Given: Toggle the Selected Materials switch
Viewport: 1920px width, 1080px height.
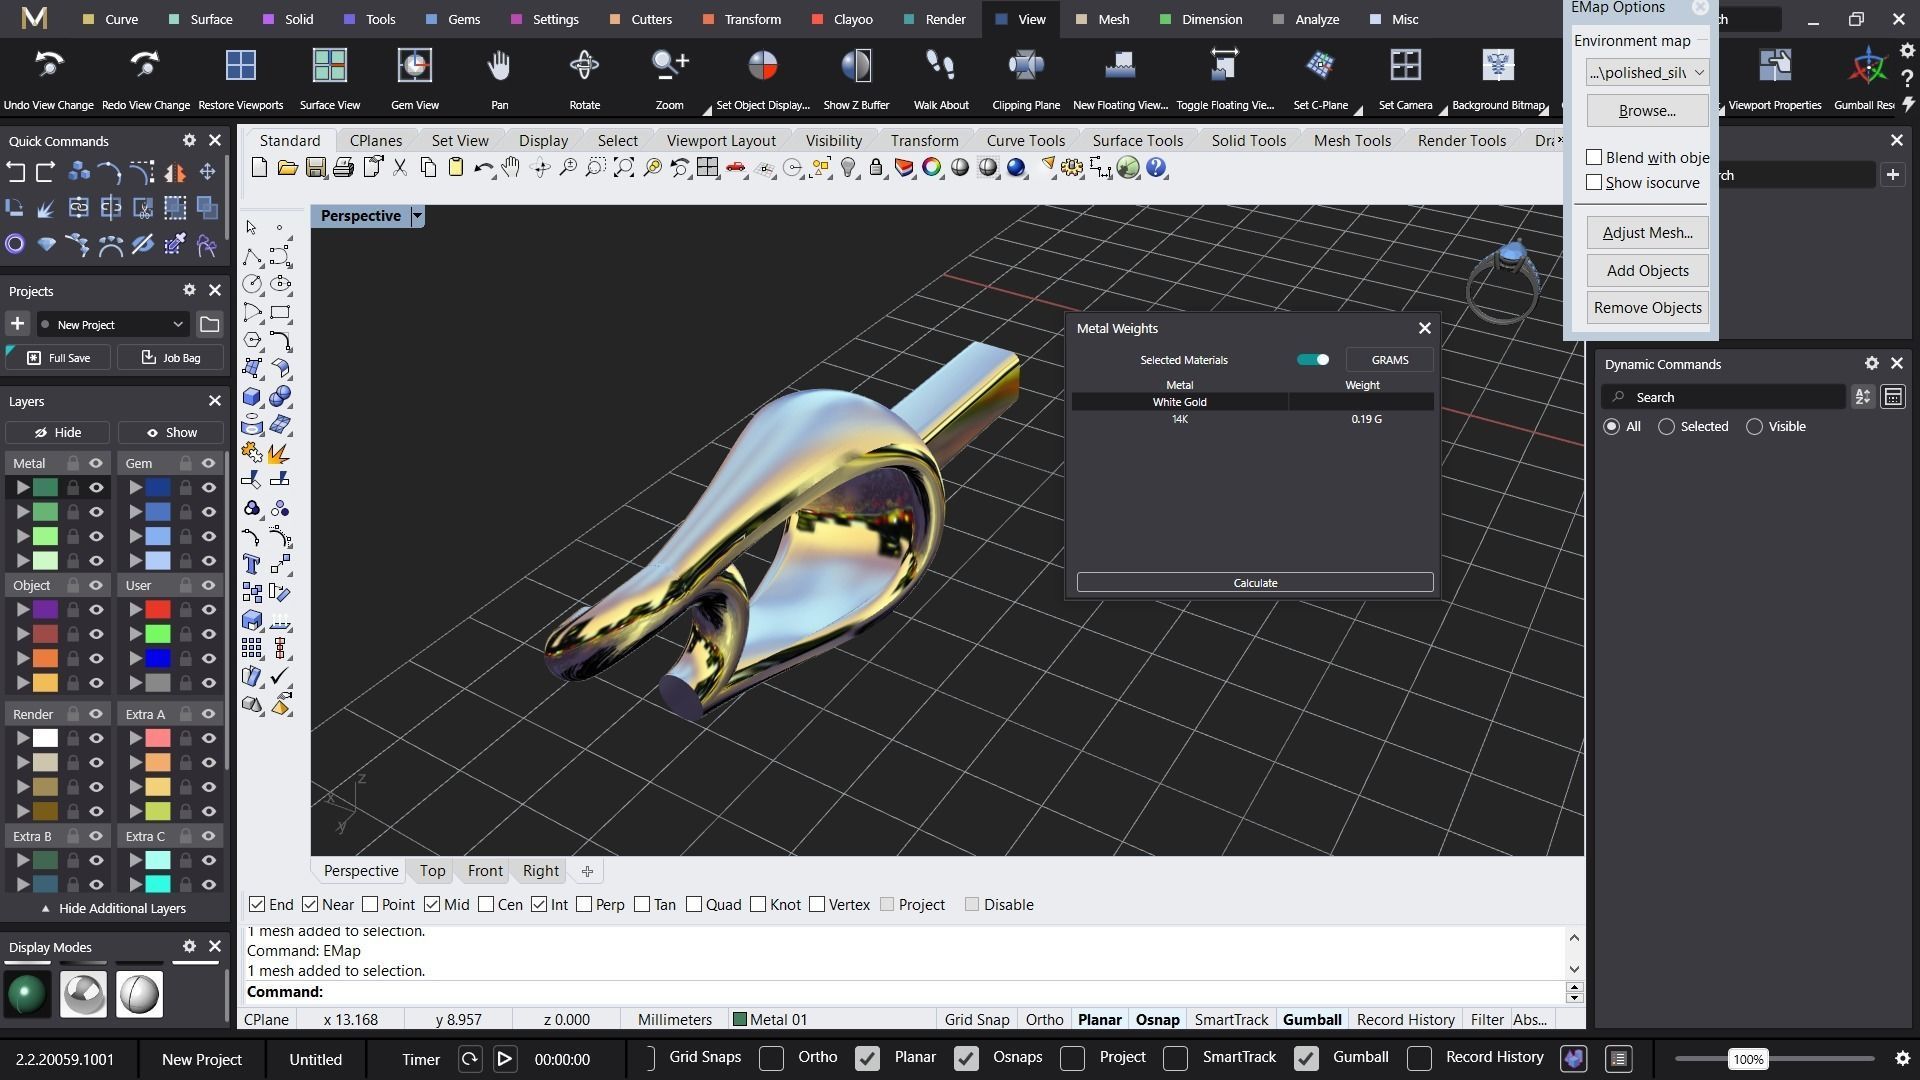Looking at the screenshot, I should 1312,360.
